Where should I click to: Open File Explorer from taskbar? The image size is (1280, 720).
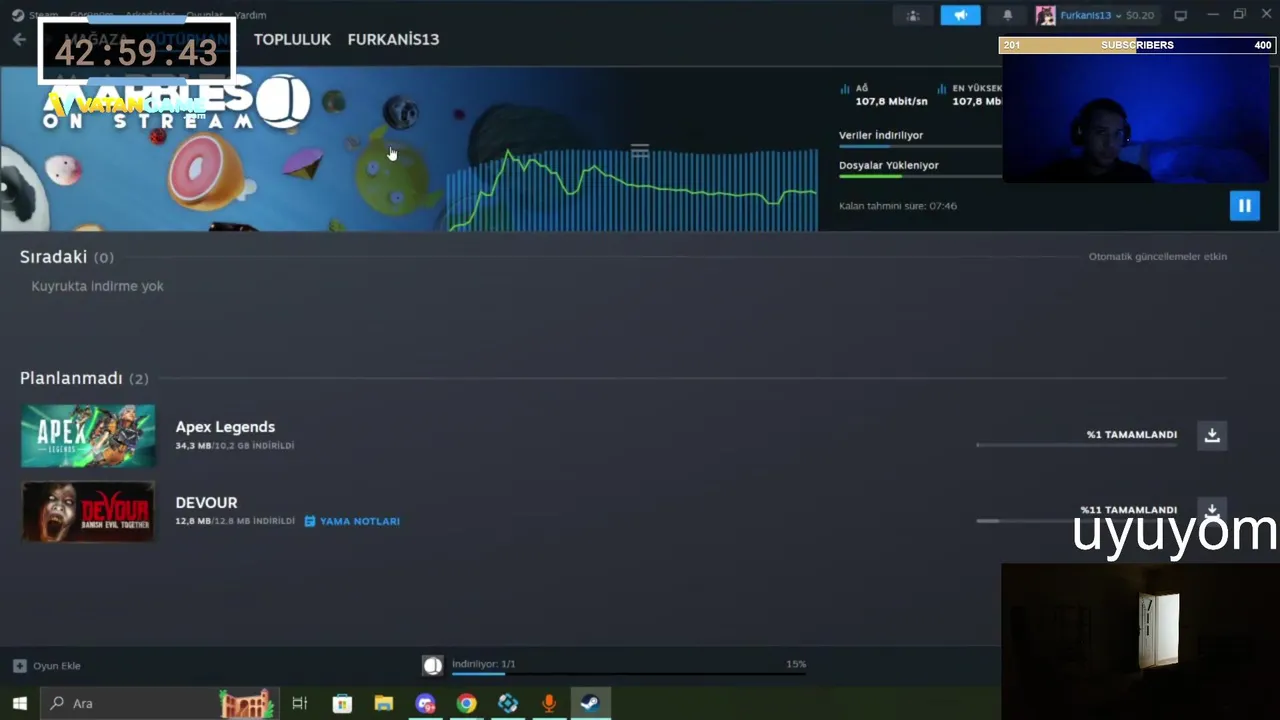coord(384,703)
